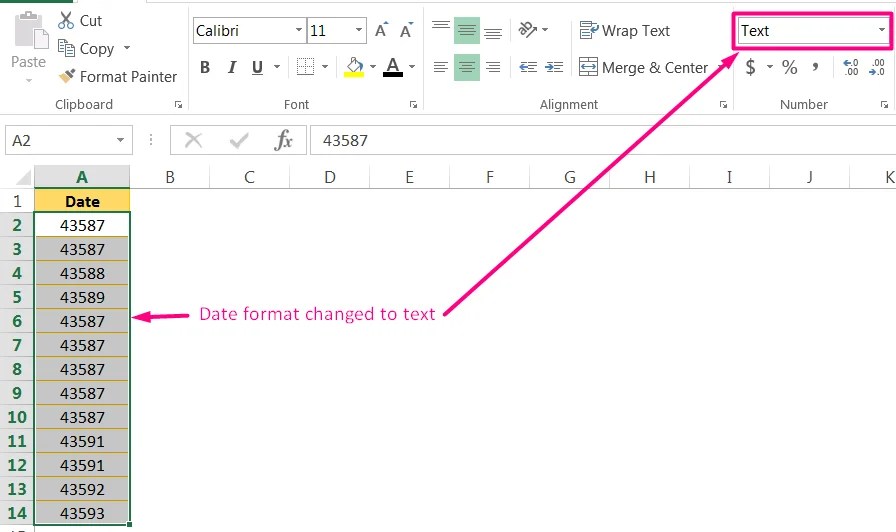Expand the Paste options arrow
Screen dimensions: 896x532
point(29,81)
